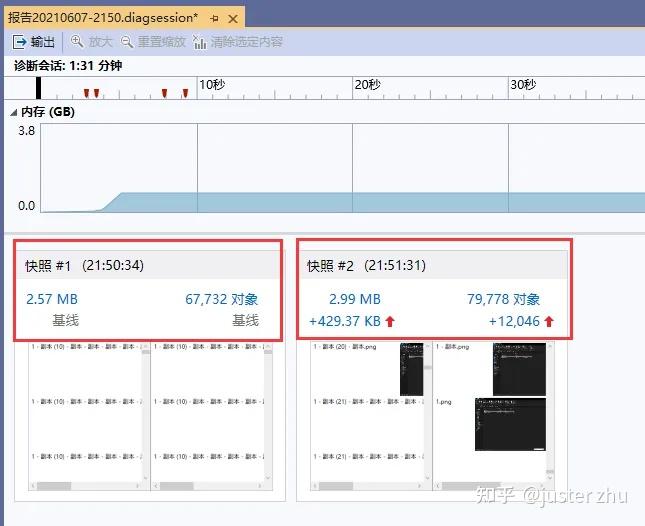The width and height of the screenshot is (645, 526).
Task: Open the +12,046 objects diff link
Action: pyautogui.click(x=514, y=321)
